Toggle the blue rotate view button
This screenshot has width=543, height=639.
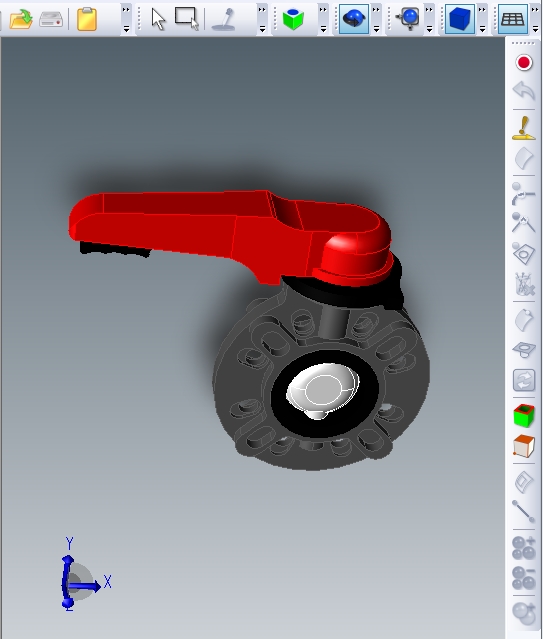pyautogui.click(x=353, y=19)
